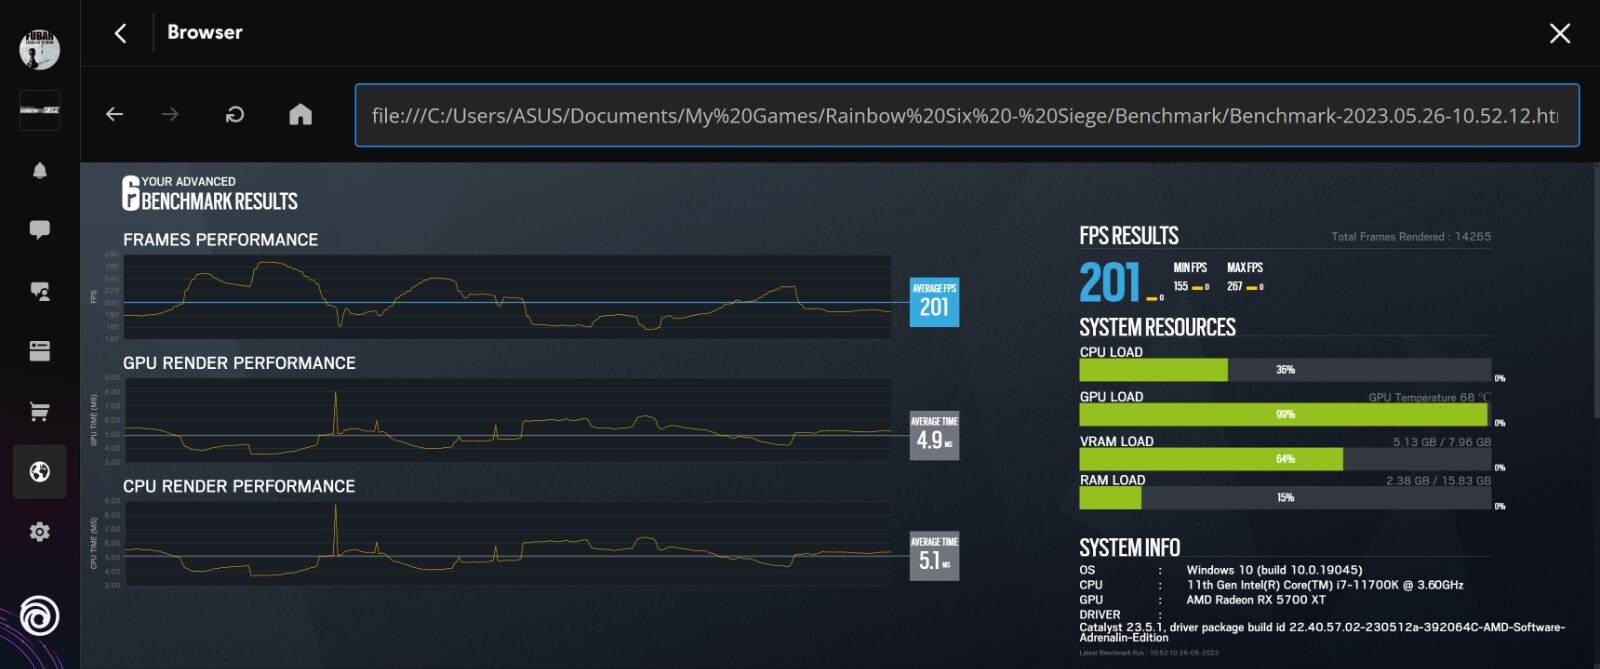The width and height of the screenshot is (1600, 669).
Task: Navigate forward with the browser right arrow
Action: [170, 115]
